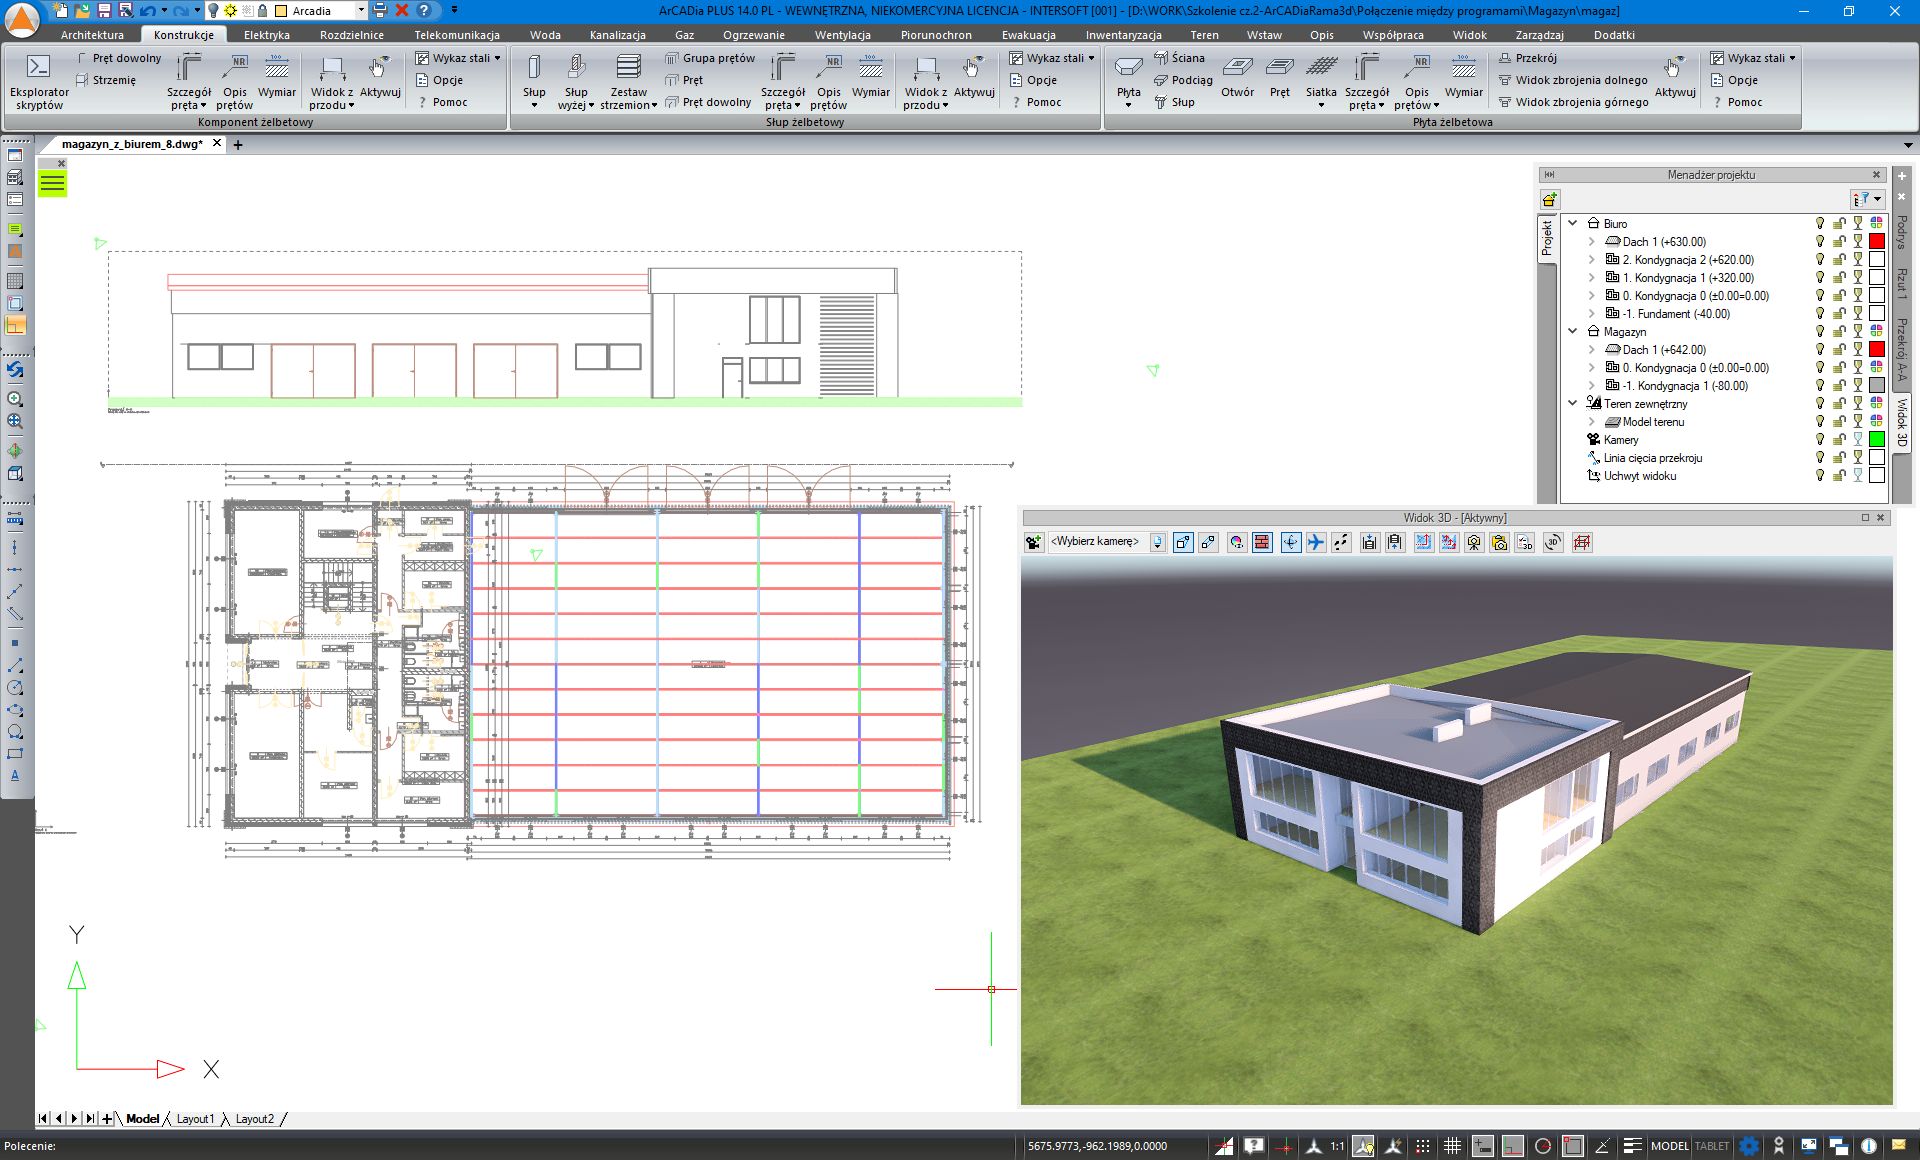The image size is (1920, 1160).
Task: Toggle lock icon for Model terenu
Action: [x=1839, y=422]
